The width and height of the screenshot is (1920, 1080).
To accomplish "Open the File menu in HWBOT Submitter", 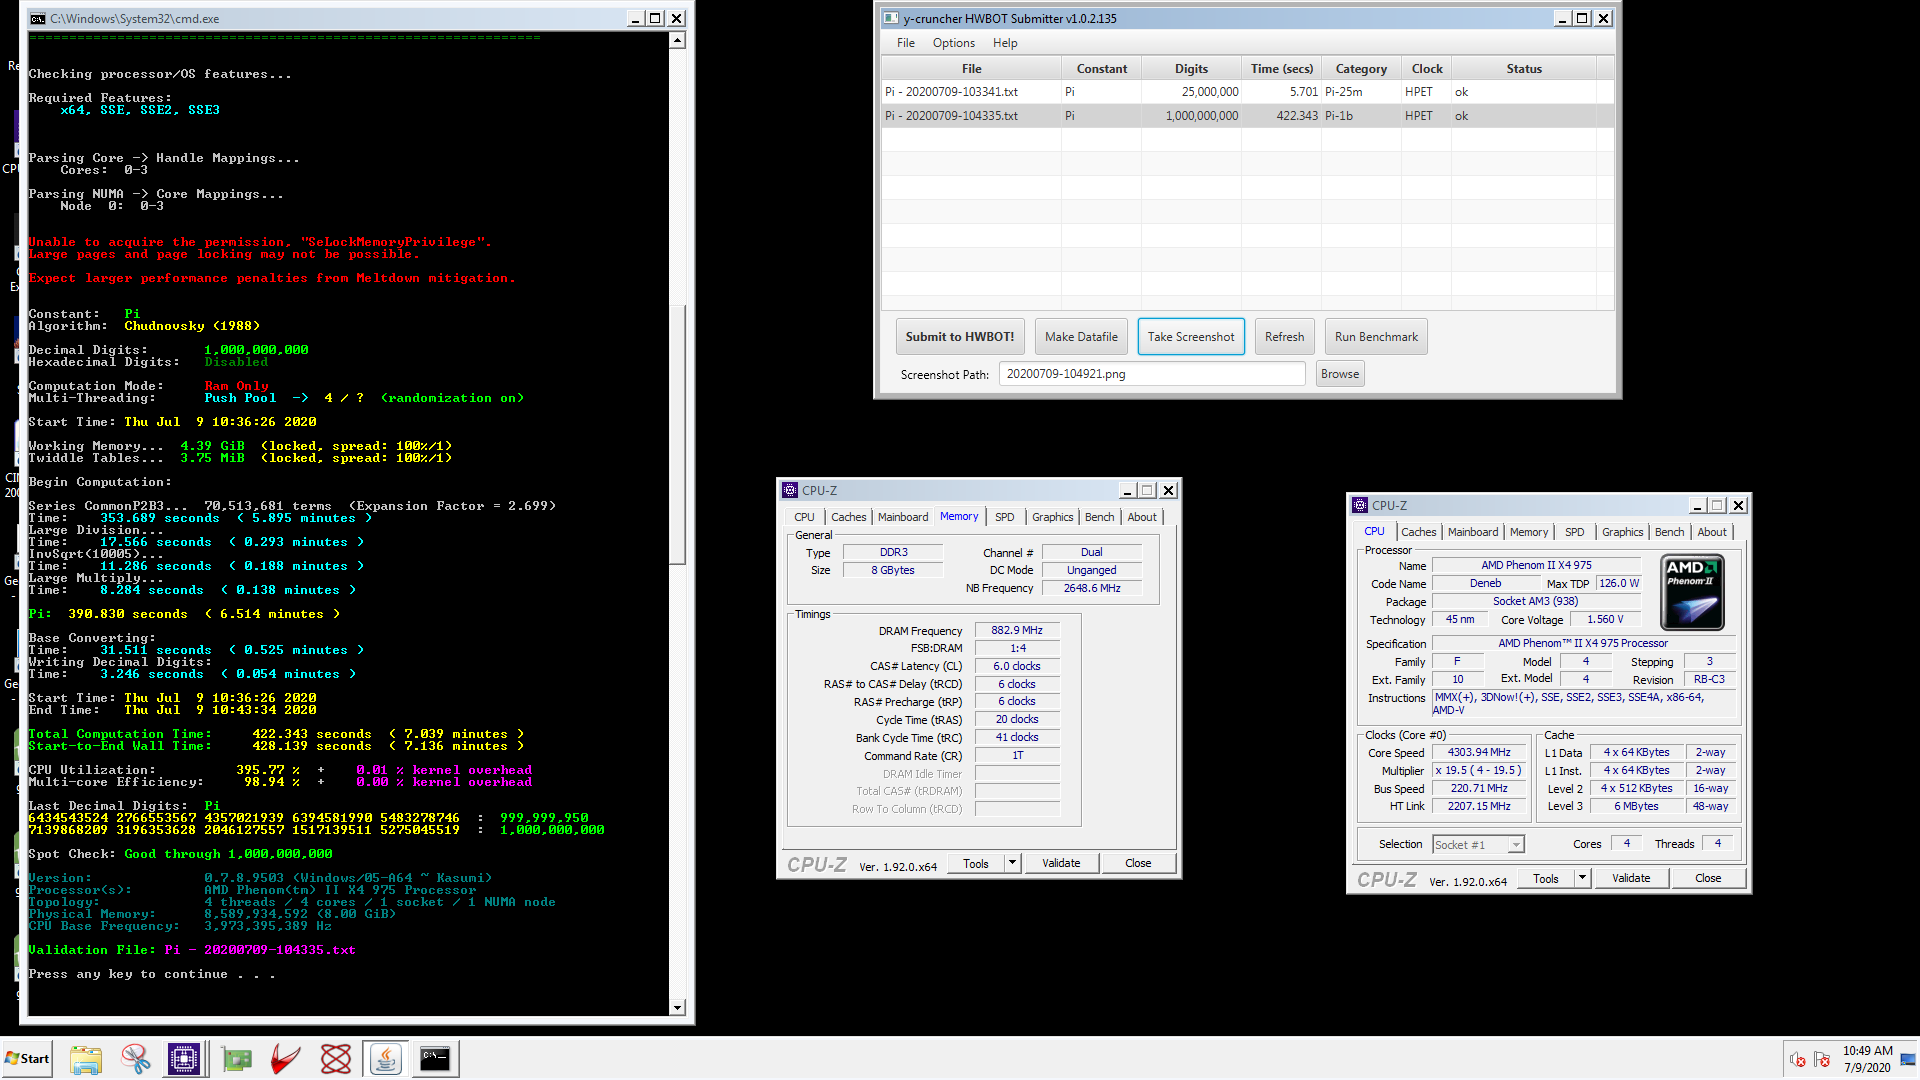I will coord(906,43).
